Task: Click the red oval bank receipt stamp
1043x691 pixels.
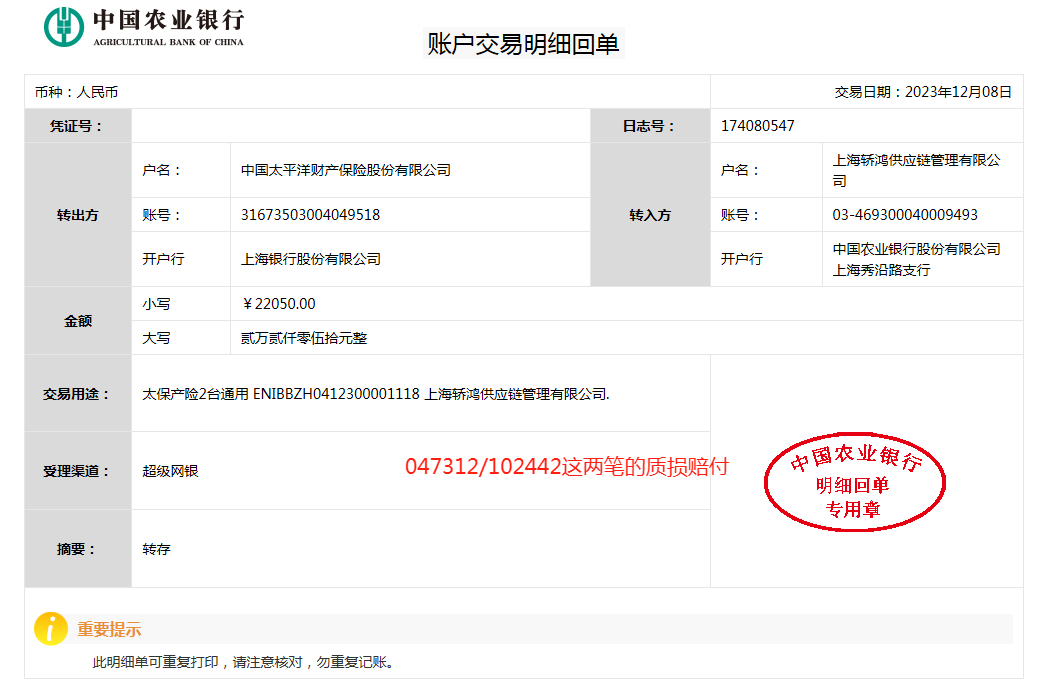Action: click(x=854, y=485)
